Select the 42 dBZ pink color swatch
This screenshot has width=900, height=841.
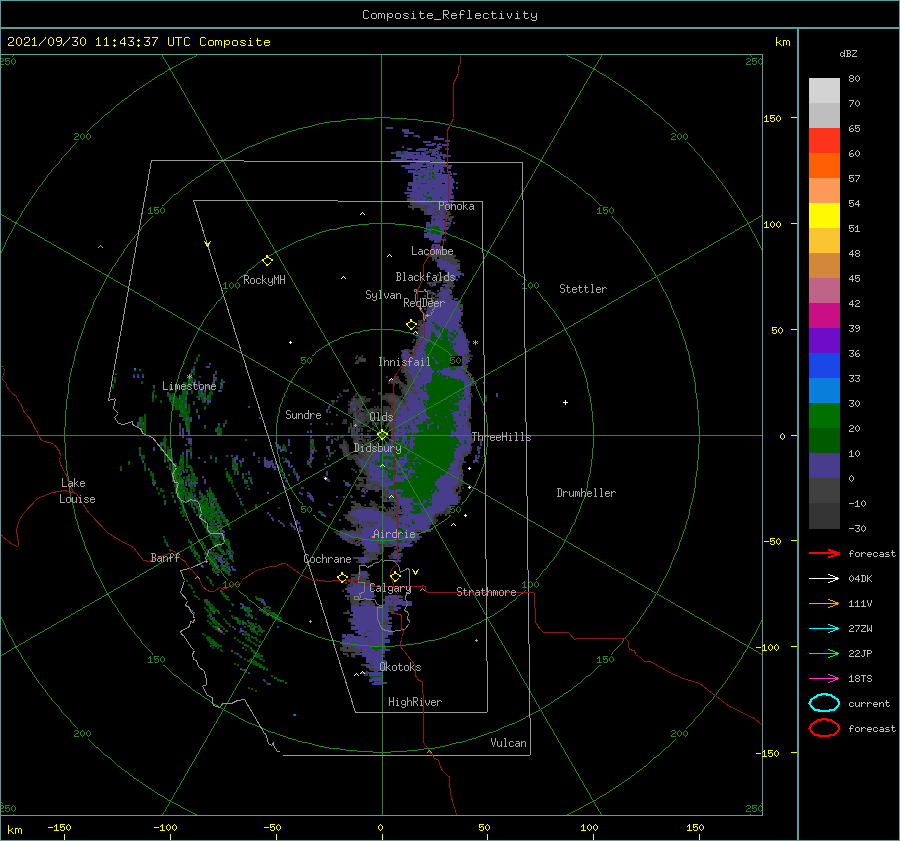click(x=824, y=290)
